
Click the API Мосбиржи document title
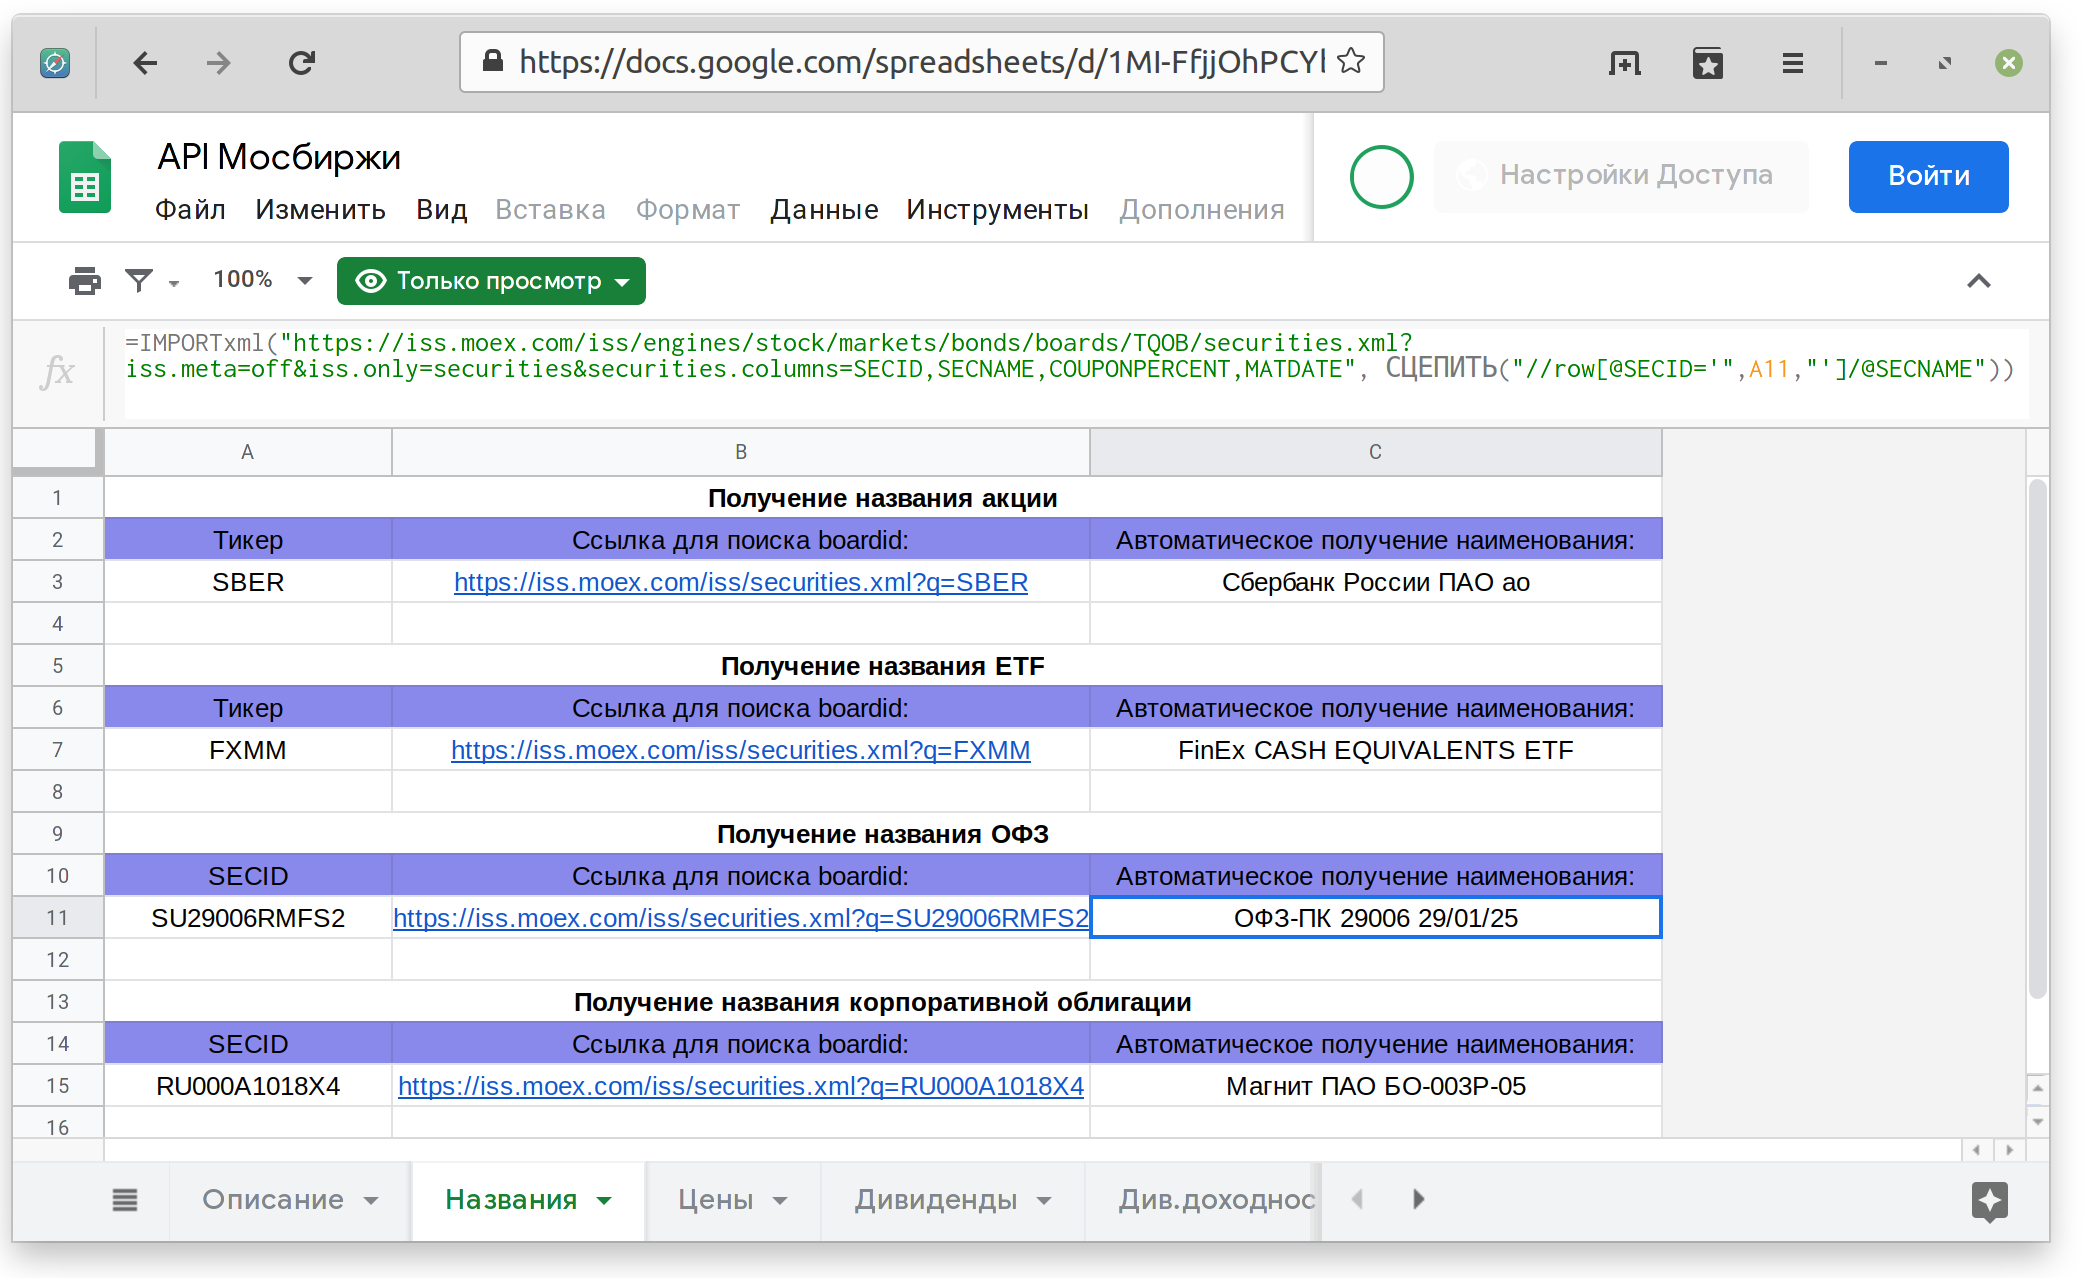coord(279,157)
